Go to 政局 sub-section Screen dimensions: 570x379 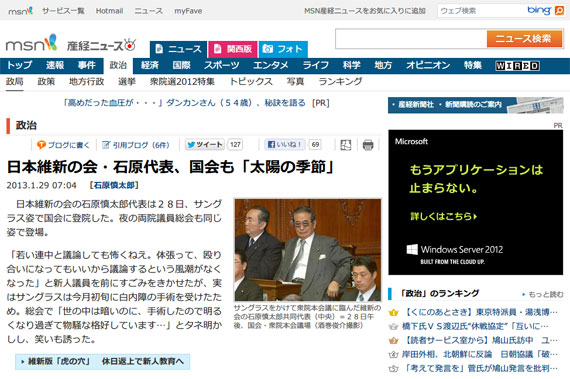[x=15, y=82]
